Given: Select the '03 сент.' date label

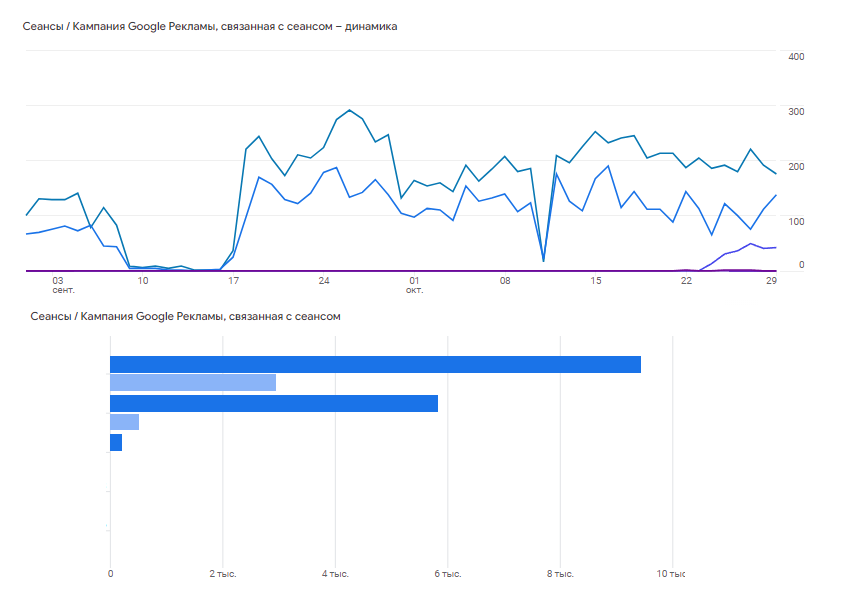Looking at the screenshot, I should [x=62, y=285].
